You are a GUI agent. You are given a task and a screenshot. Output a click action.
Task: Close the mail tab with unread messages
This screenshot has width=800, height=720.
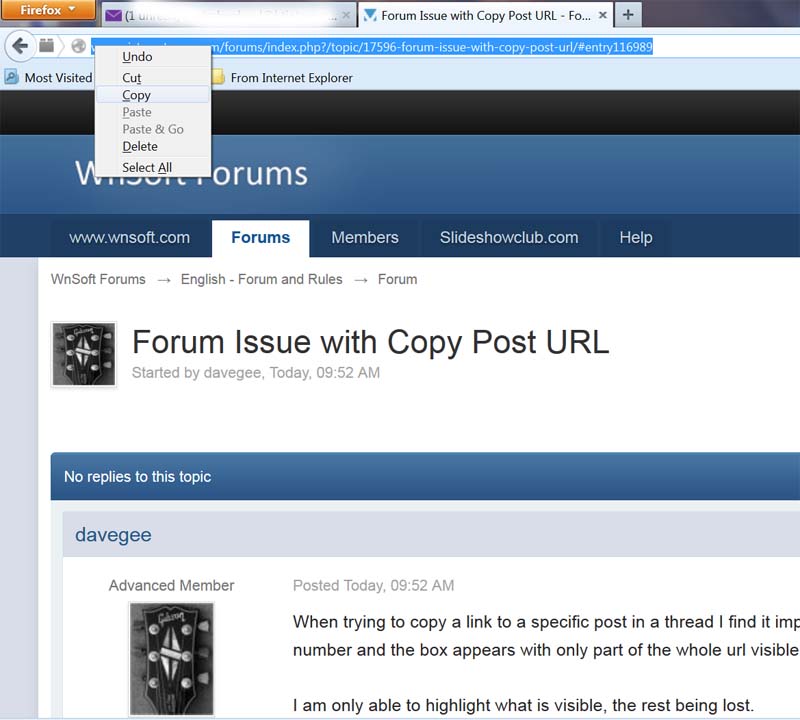[346, 15]
